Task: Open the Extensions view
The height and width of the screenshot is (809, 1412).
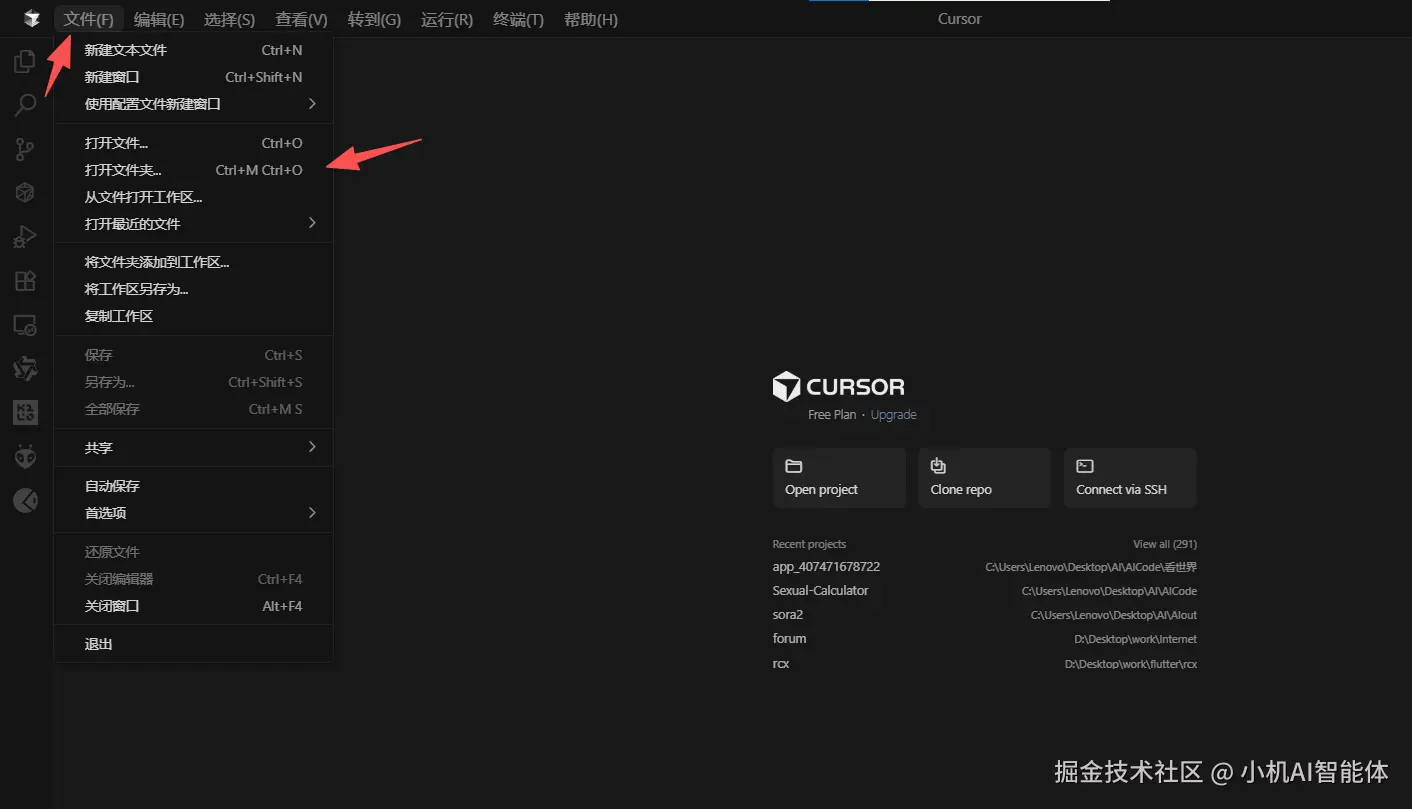Action: click(25, 281)
